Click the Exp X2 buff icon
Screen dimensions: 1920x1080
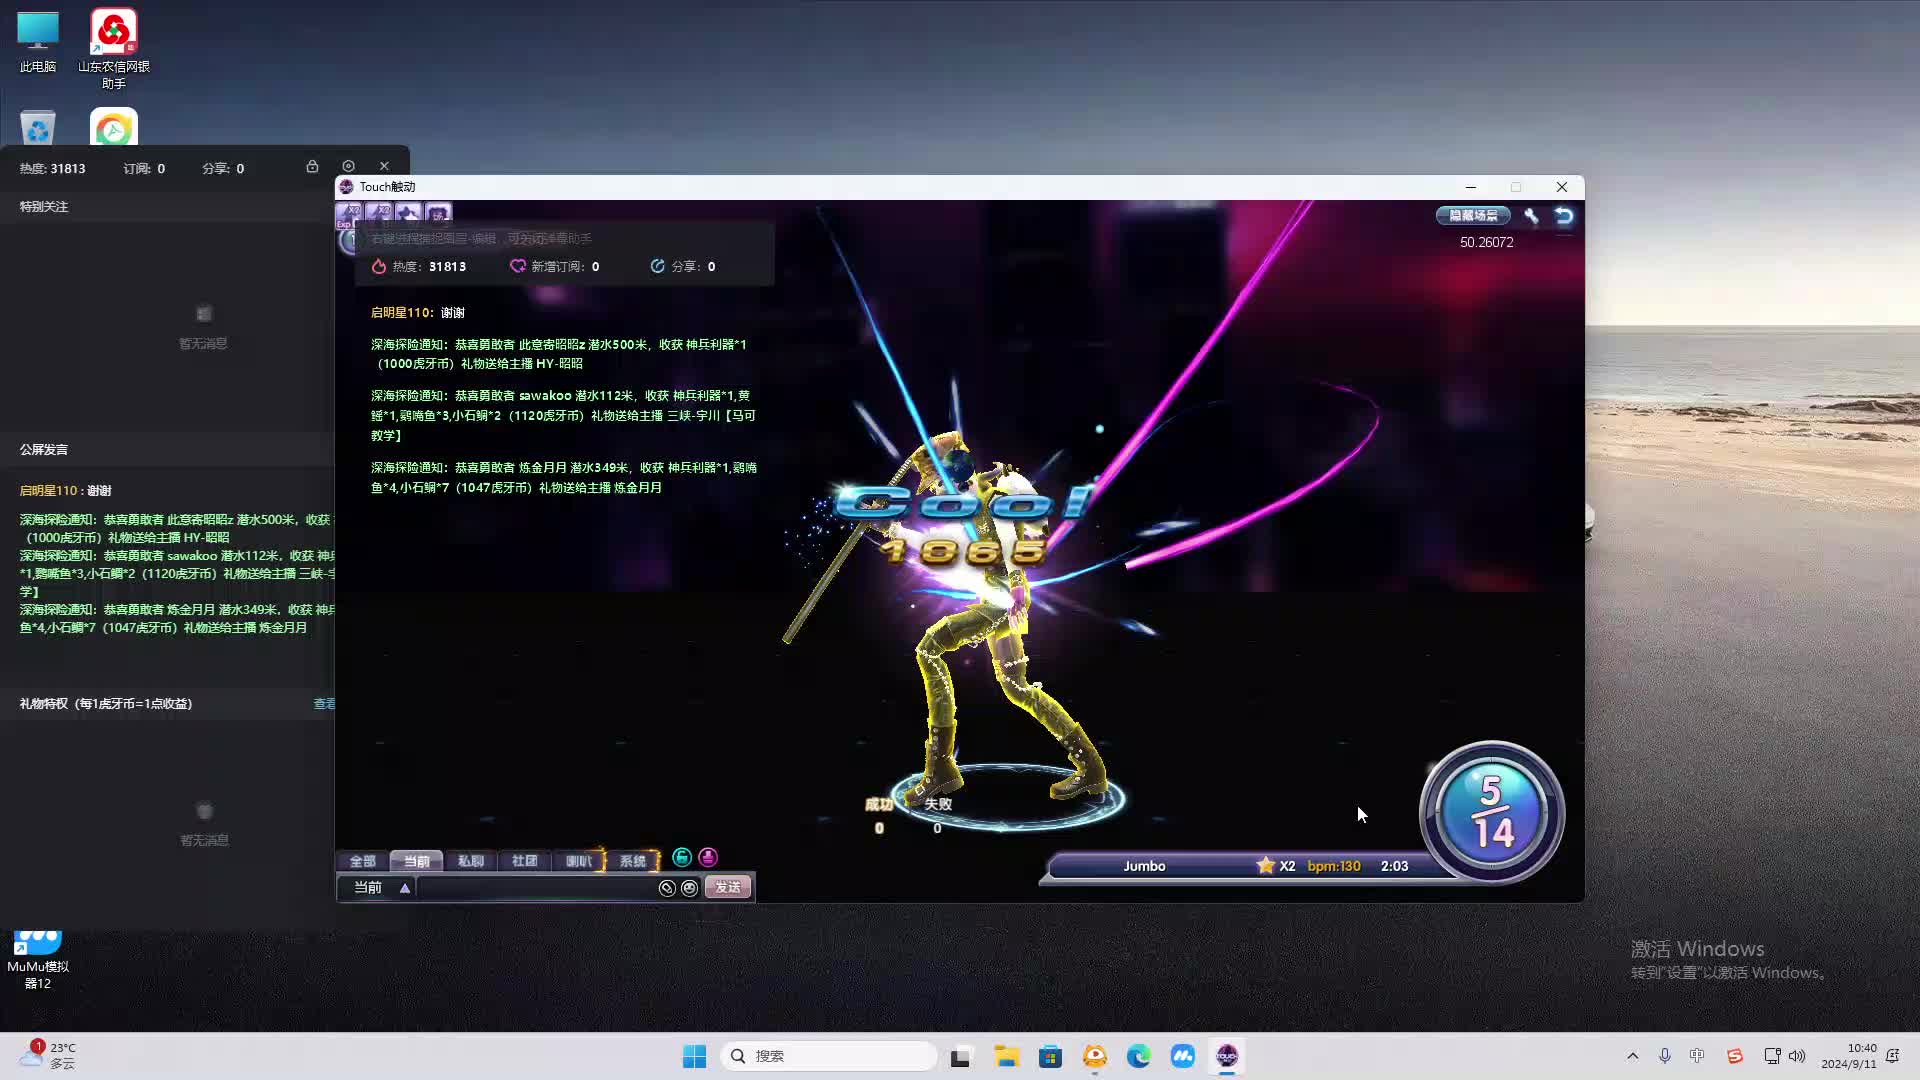click(349, 214)
